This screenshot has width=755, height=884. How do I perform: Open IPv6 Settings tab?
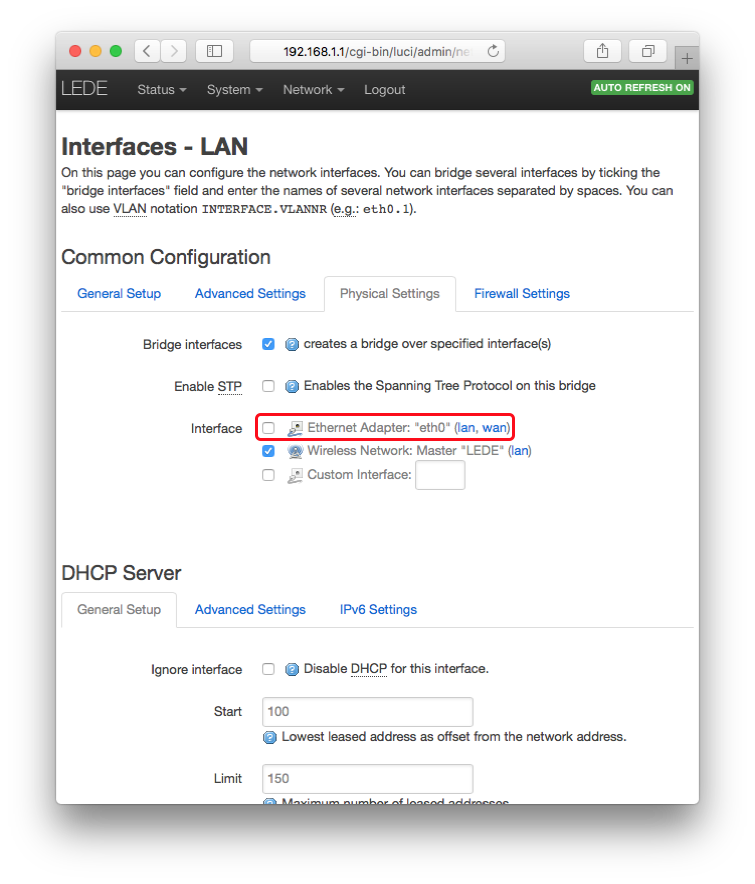pos(378,609)
